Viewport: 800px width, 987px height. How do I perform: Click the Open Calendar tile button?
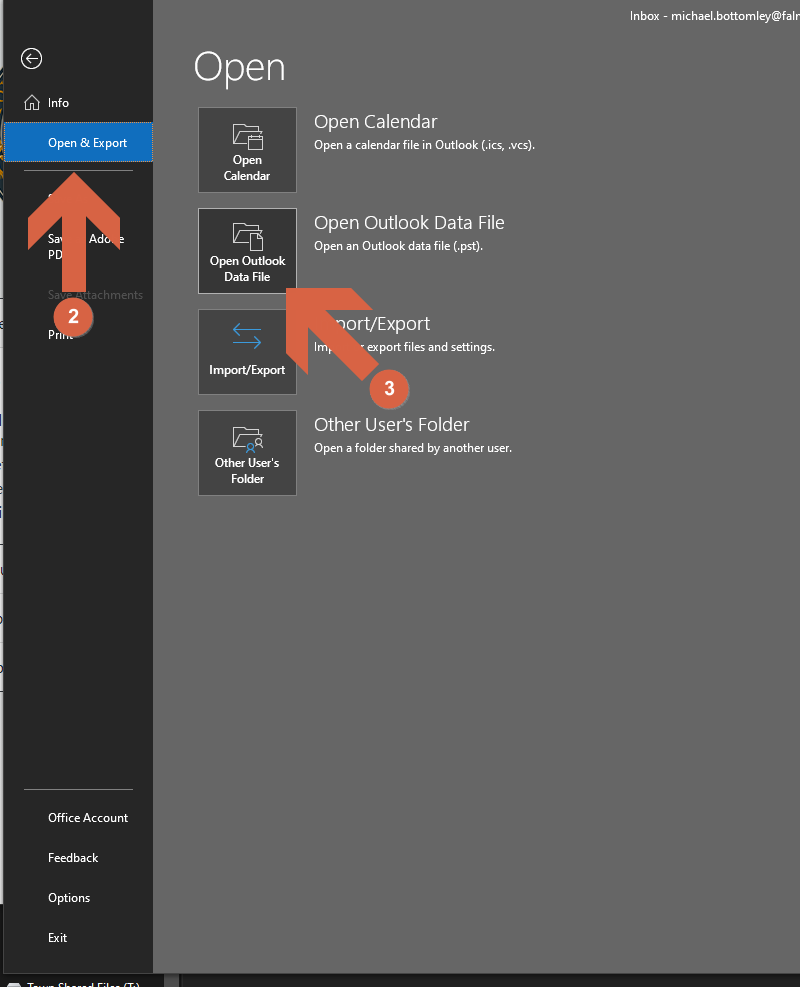(x=247, y=150)
